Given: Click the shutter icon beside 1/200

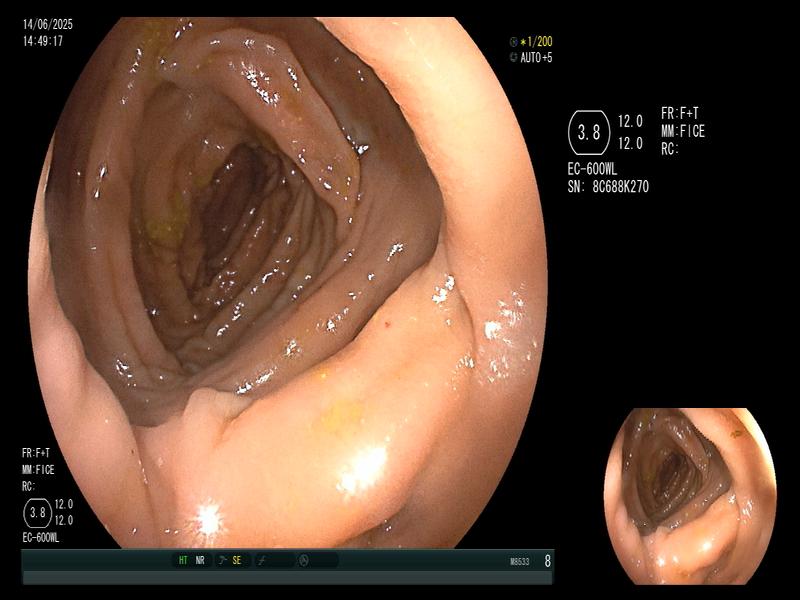Looking at the screenshot, I should pos(513,42).
